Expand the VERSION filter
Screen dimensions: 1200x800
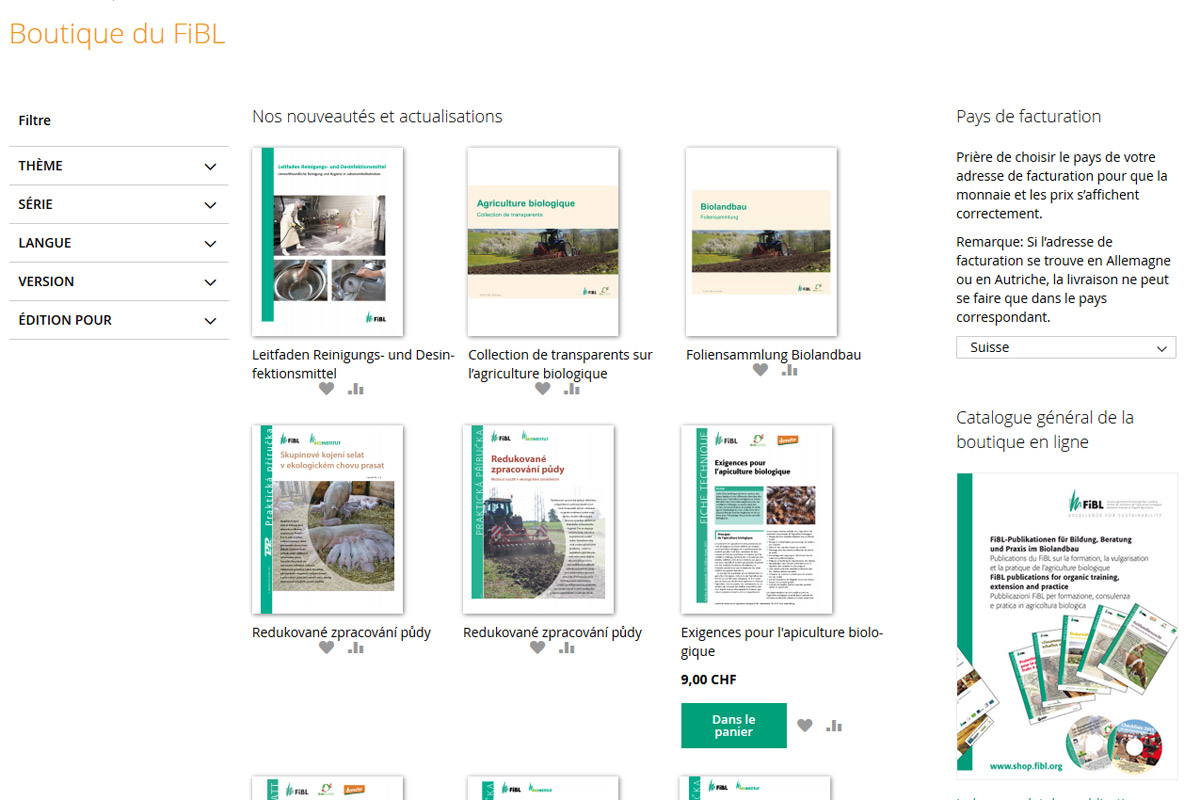coord(119,282)
